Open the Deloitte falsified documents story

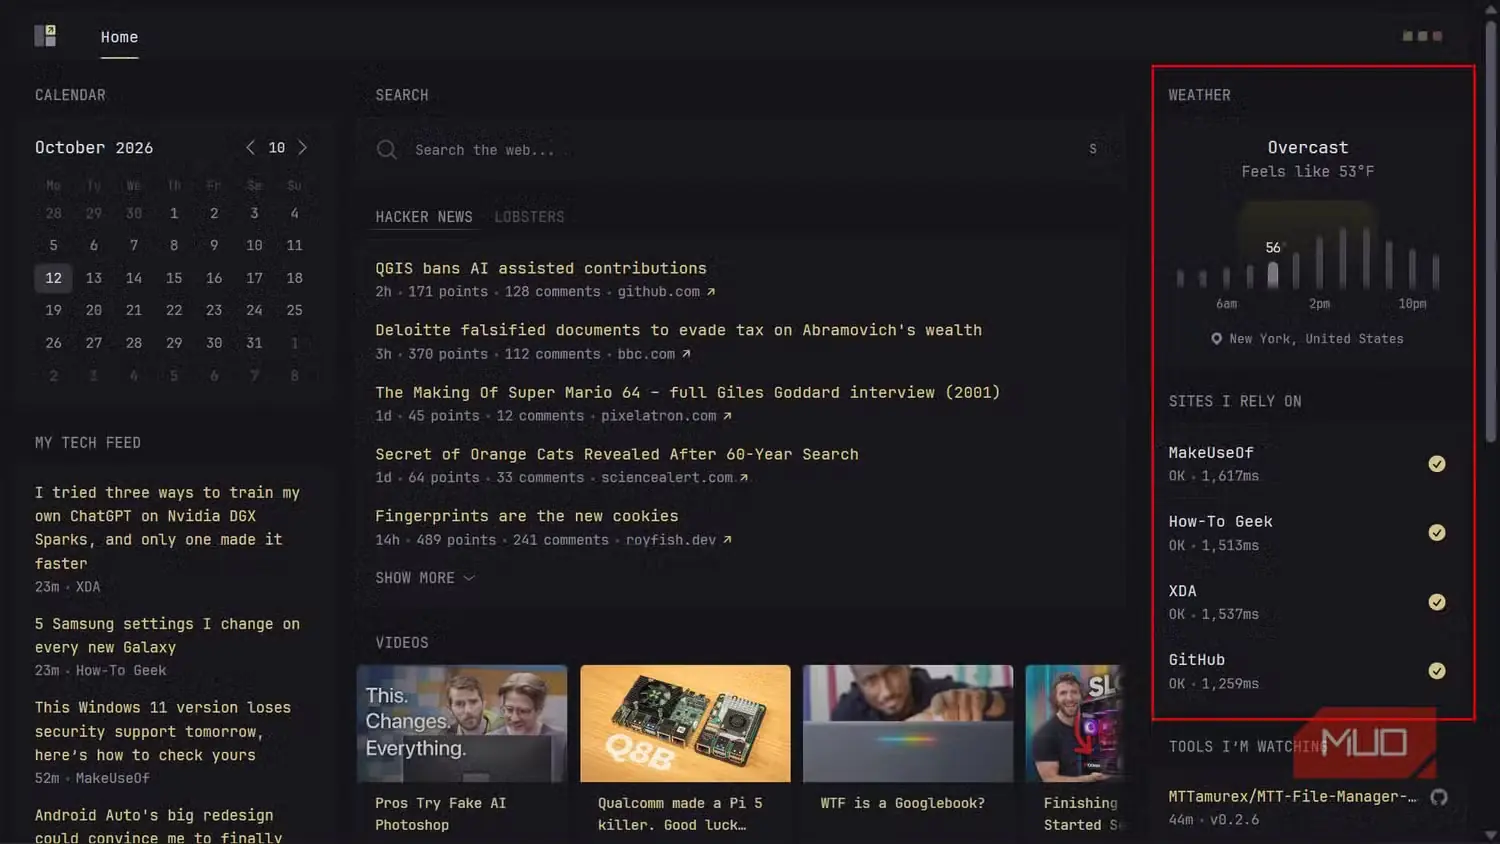coord(678,330)
